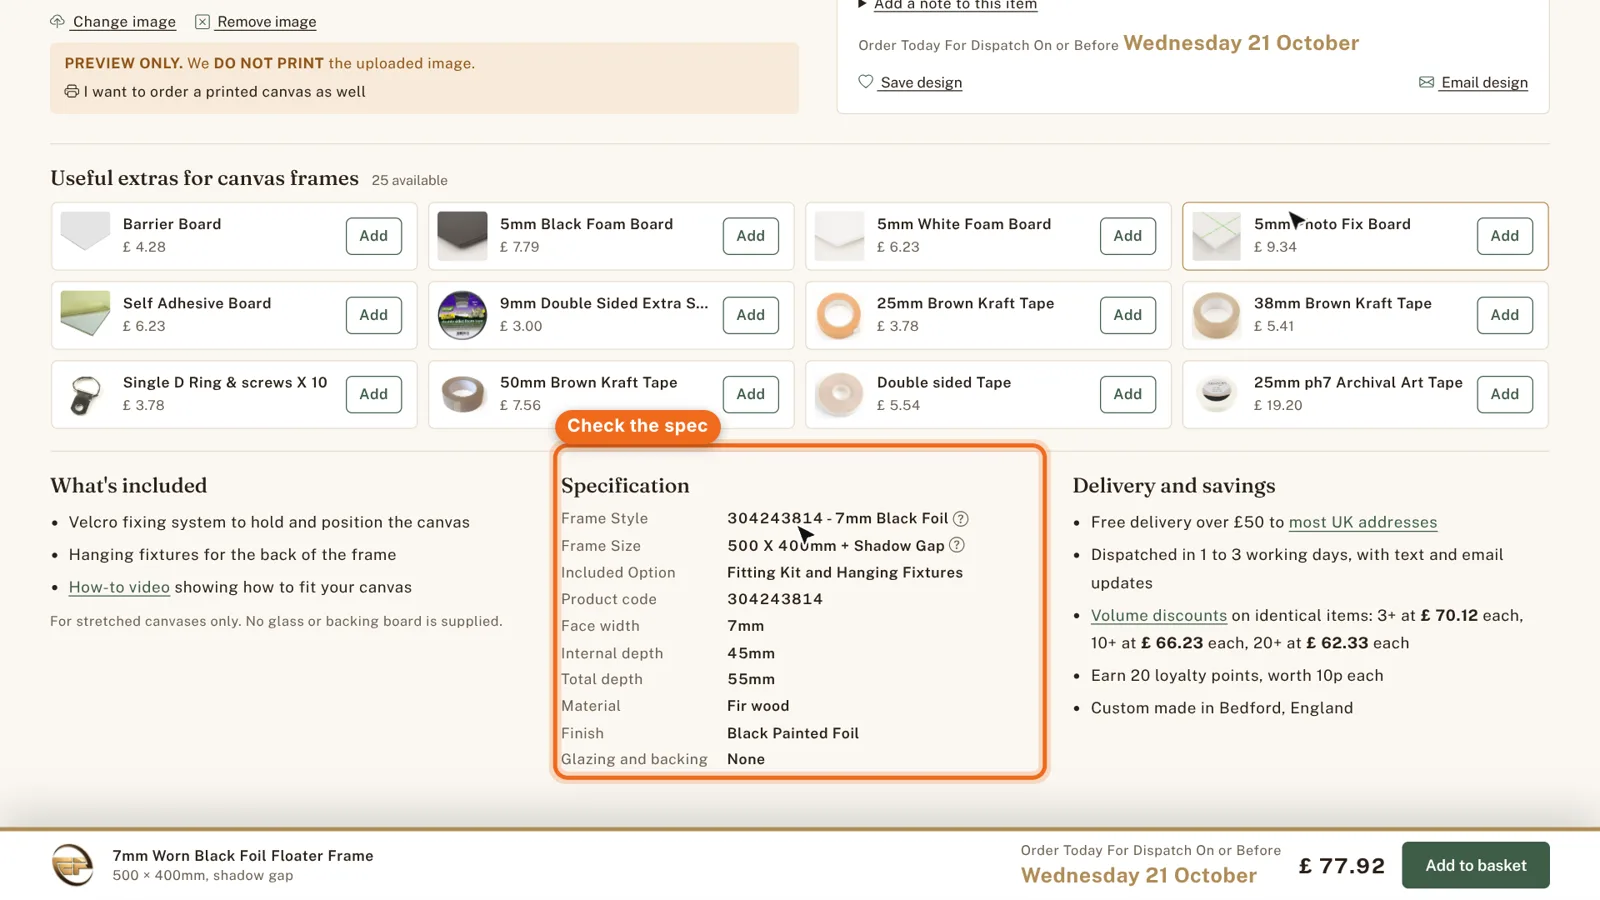Add 25mm Brown Kraft Tape
This screenshot has width=1600, height=900.
pyautogui.click(x=1128, y=315)
